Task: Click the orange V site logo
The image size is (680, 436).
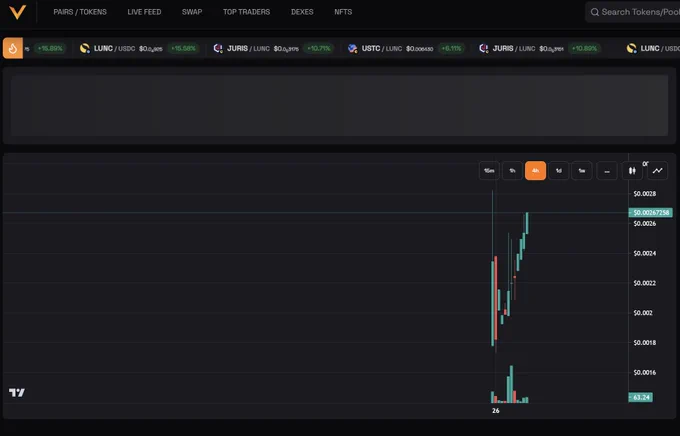Action: pyautogui.click(x=17, y=12)
